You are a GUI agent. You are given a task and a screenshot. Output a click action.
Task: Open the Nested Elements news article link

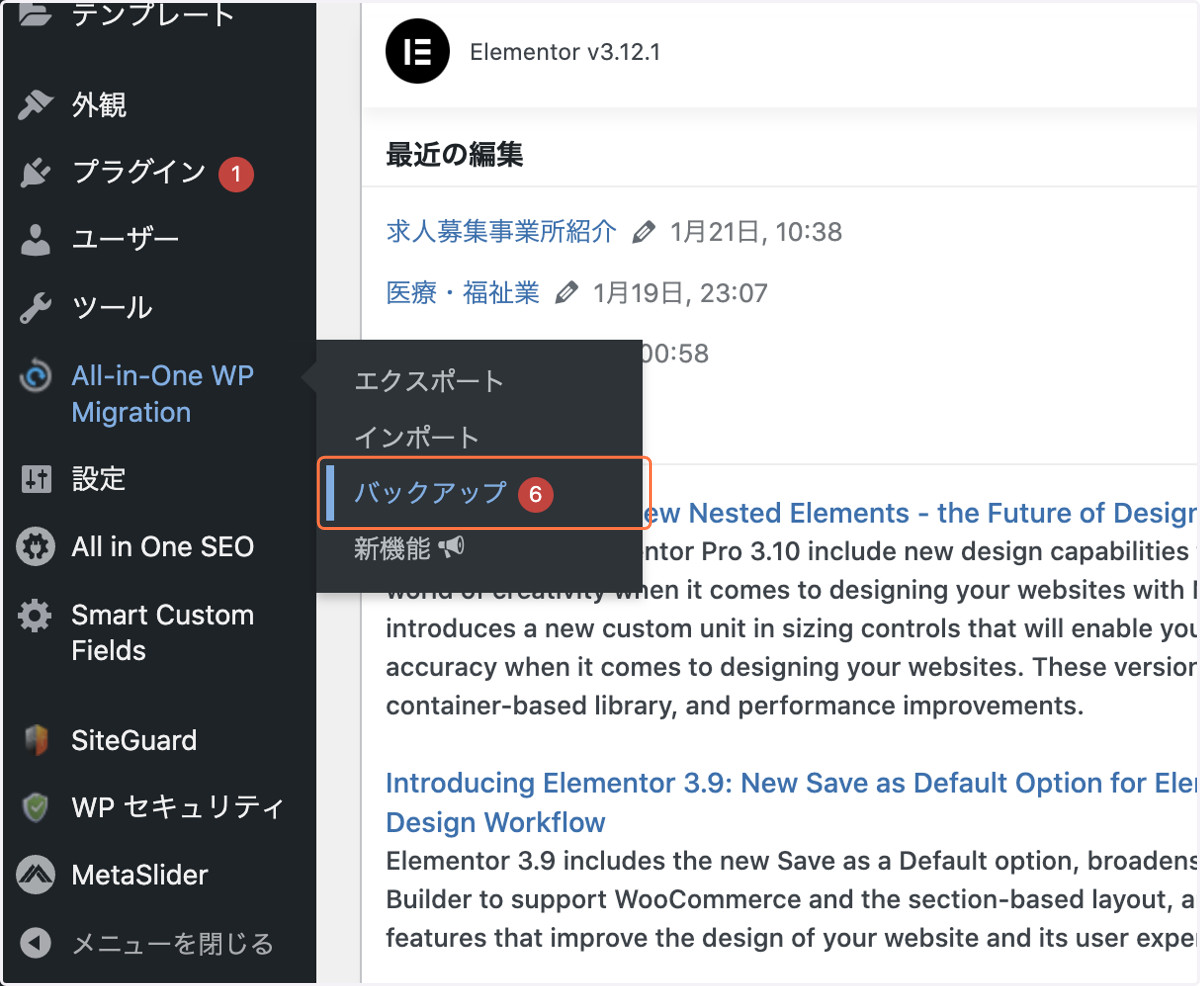click(x=920, y=514)
